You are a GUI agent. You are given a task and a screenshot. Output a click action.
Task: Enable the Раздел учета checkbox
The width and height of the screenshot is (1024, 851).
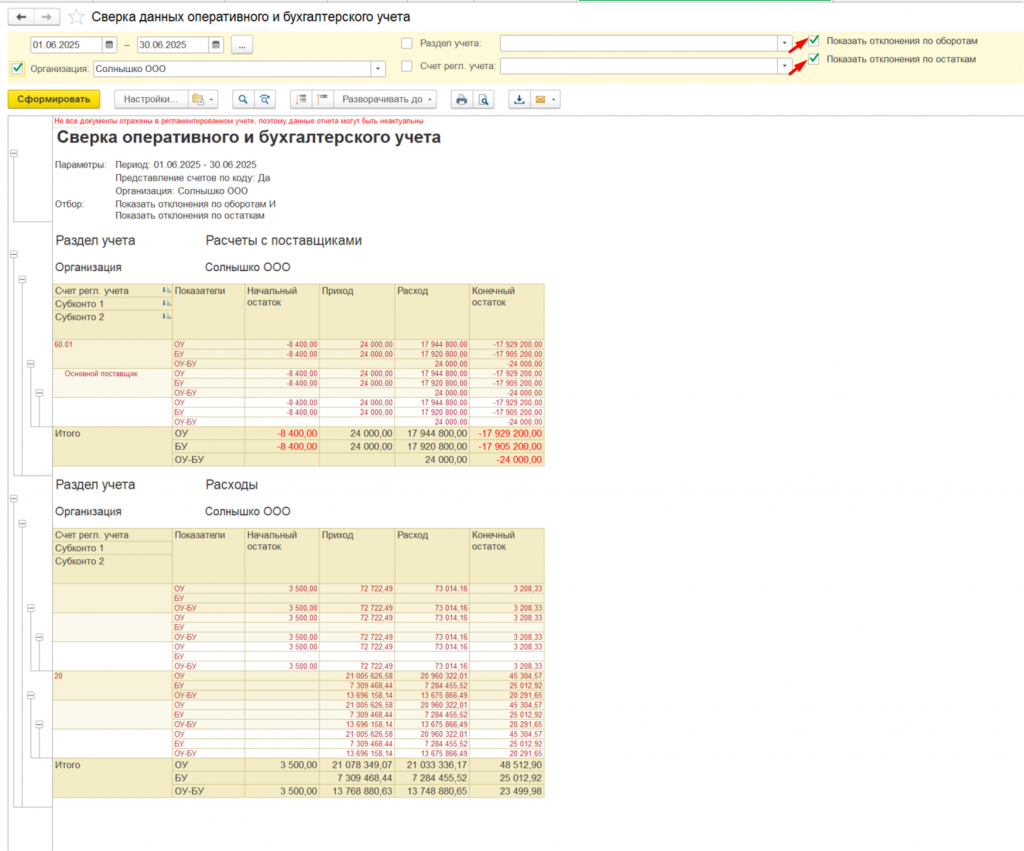[406, 43]
